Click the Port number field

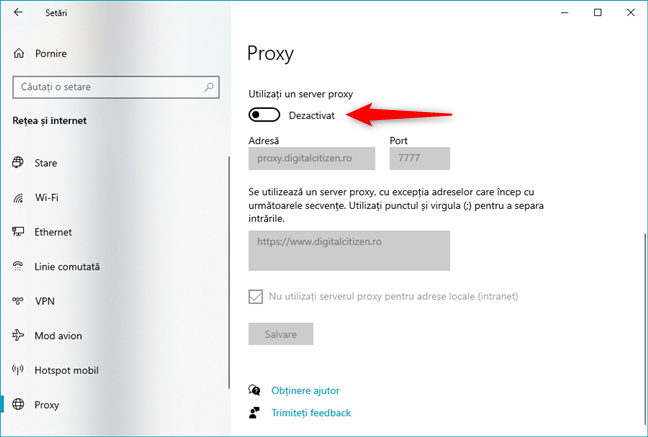coord(420,158)
